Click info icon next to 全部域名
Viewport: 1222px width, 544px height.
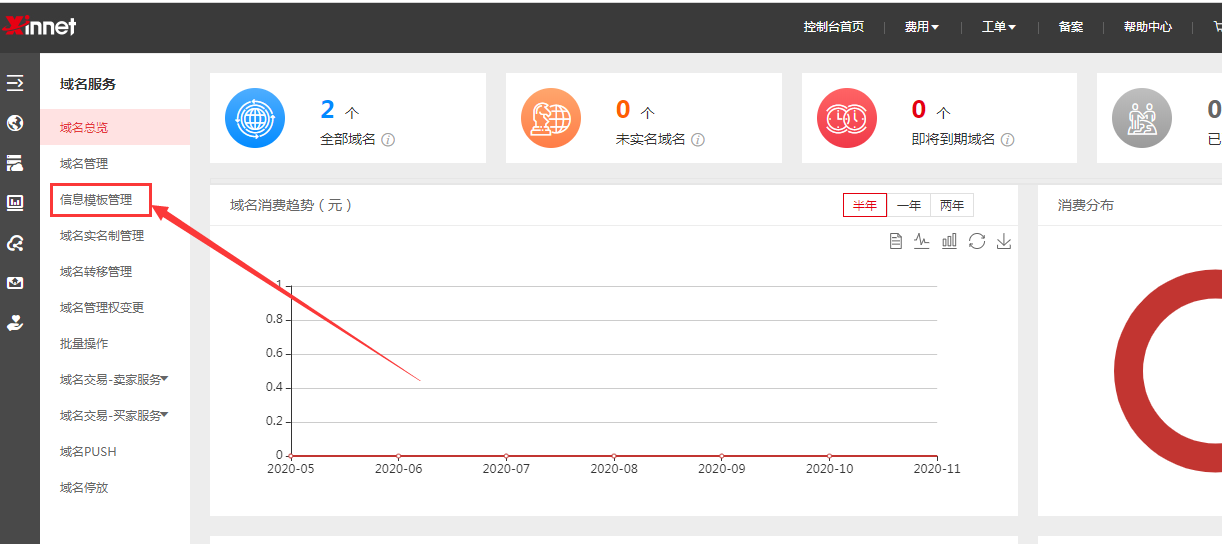[388, 140]
